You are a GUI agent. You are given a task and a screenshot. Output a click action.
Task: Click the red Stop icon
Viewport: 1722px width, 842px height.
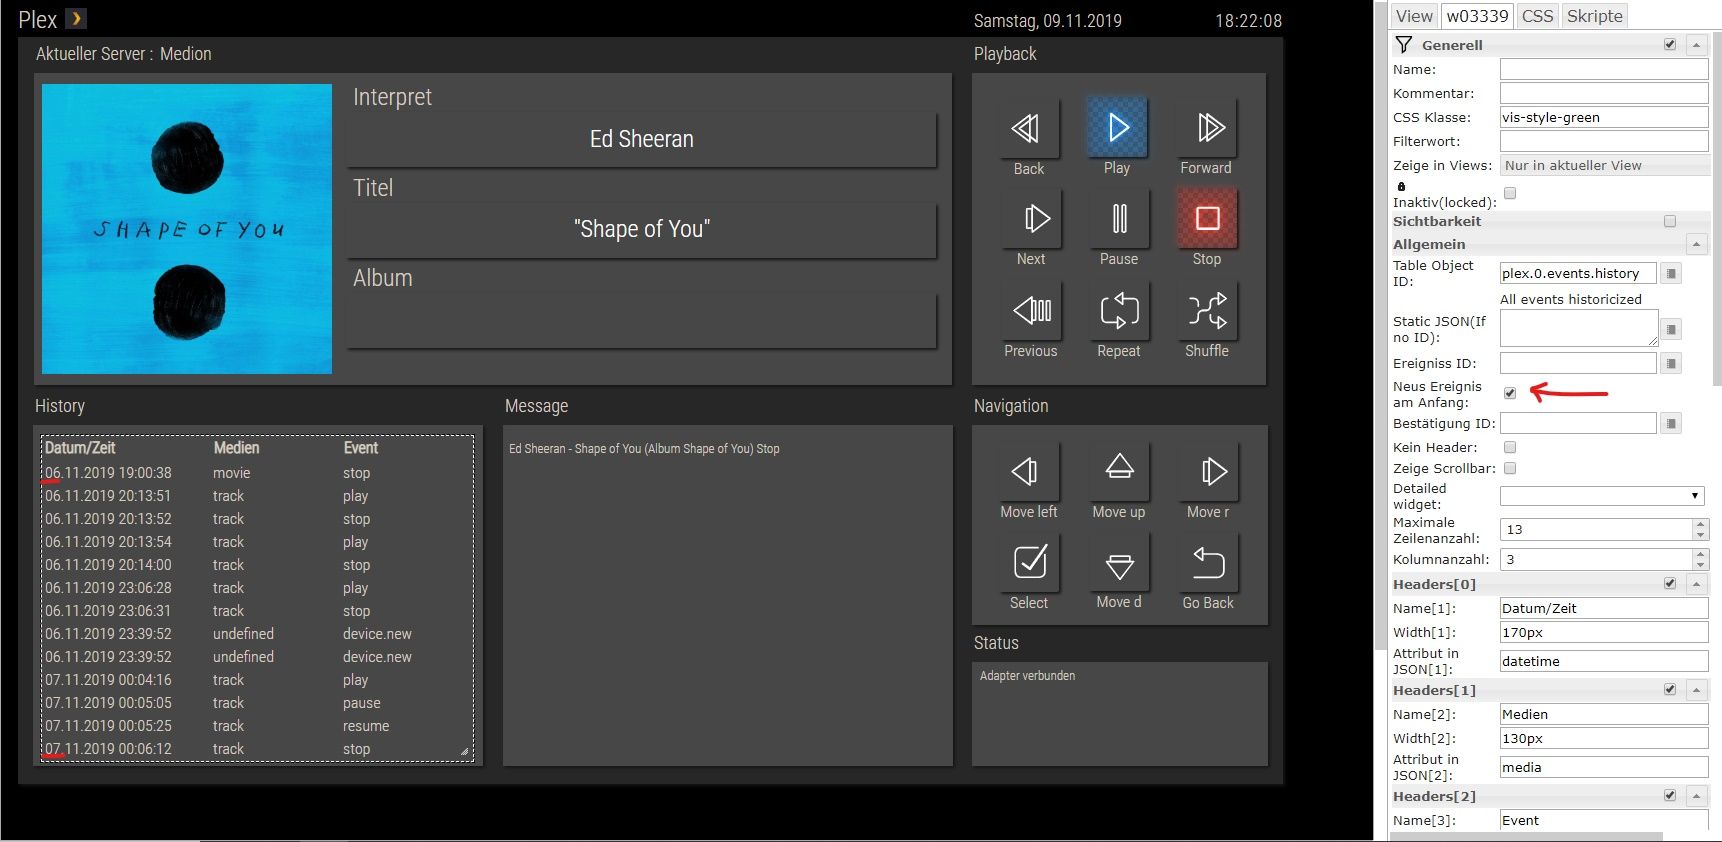1207,218
